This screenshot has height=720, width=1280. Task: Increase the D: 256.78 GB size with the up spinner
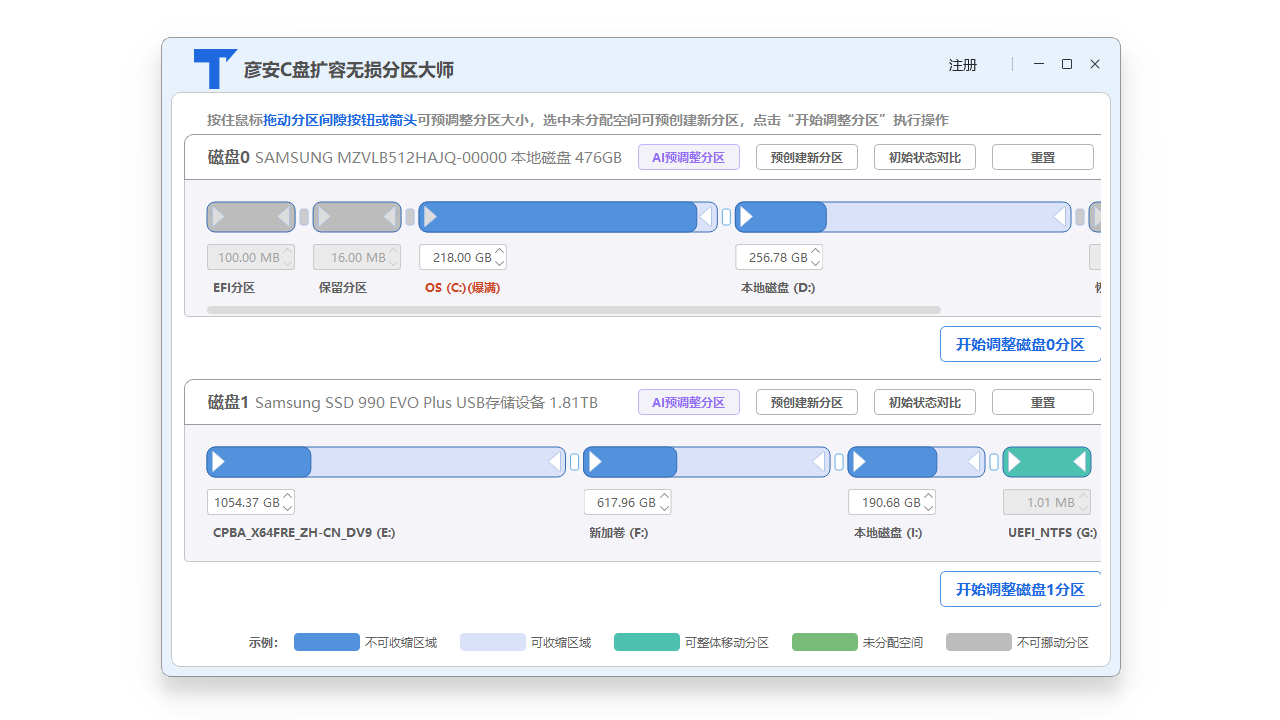pyautogui.click(x=816, y=251)
